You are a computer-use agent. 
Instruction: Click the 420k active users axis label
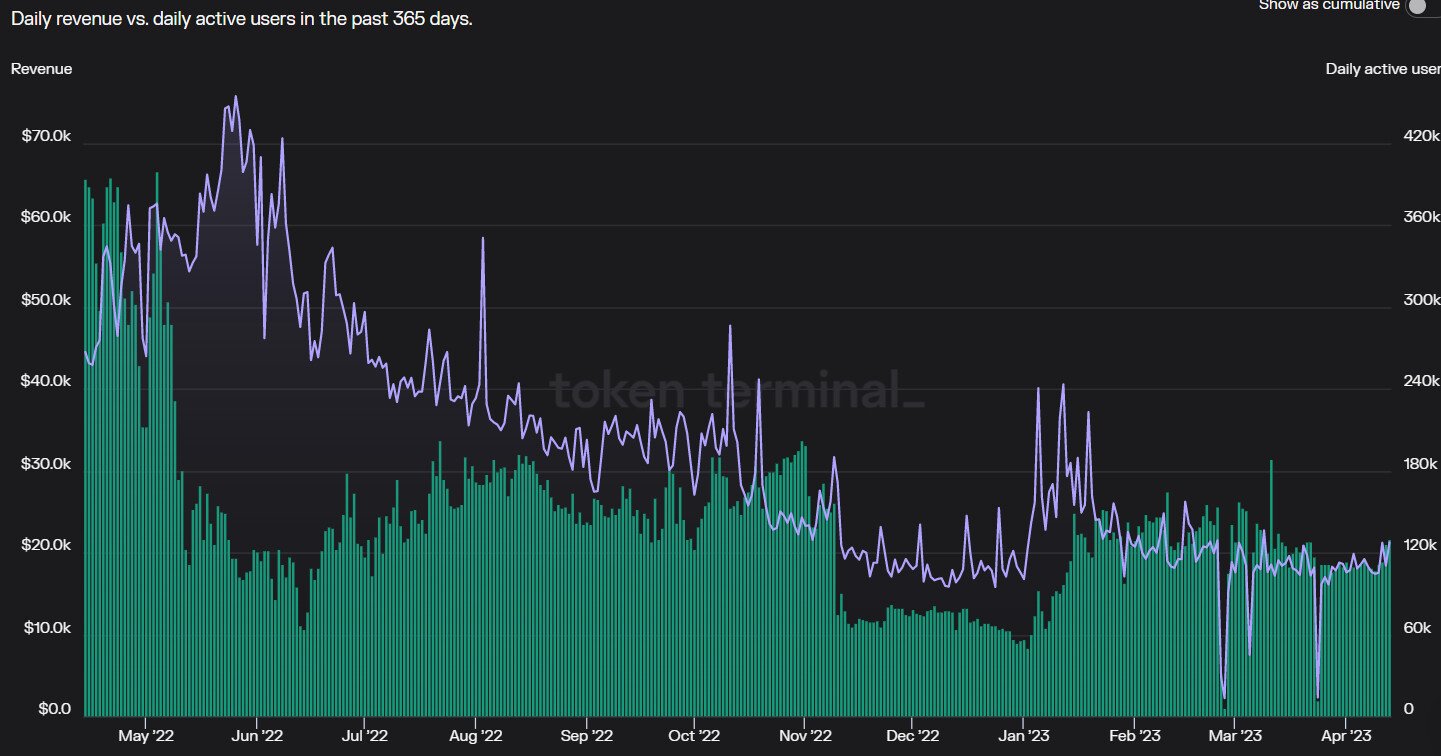[x=1420, y=135]
